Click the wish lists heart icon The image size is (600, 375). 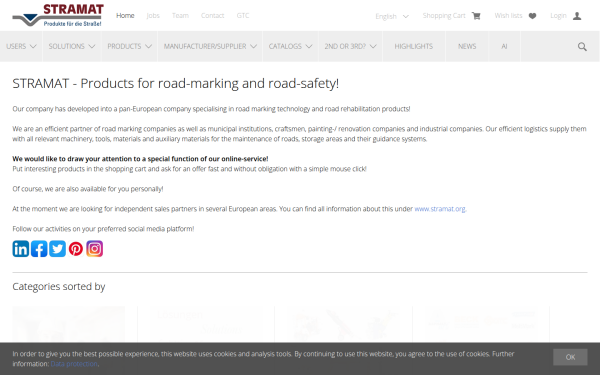[x=532, y=16]
